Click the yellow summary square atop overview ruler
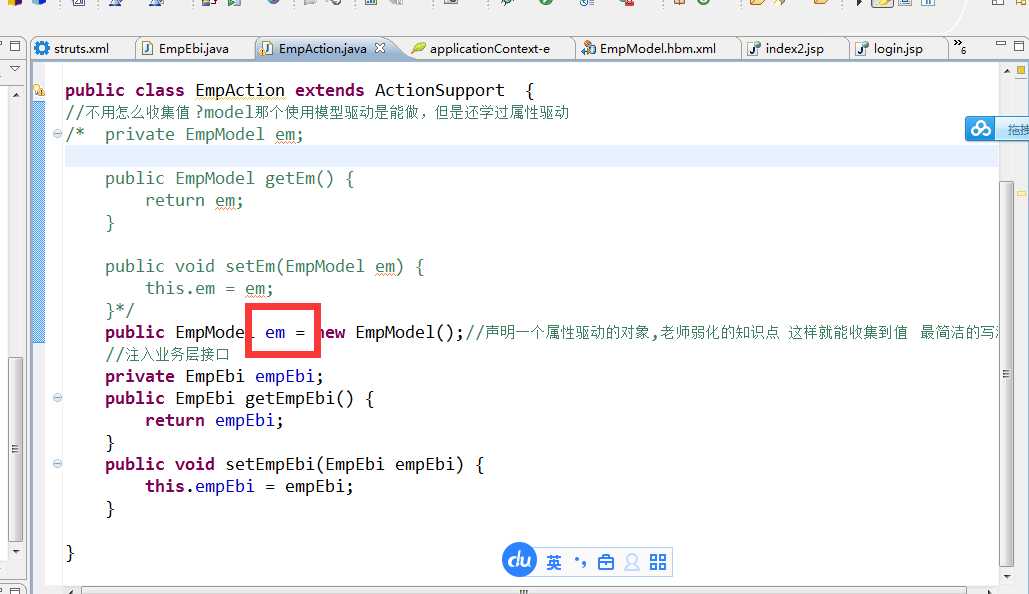 [x=1021, y=70]
